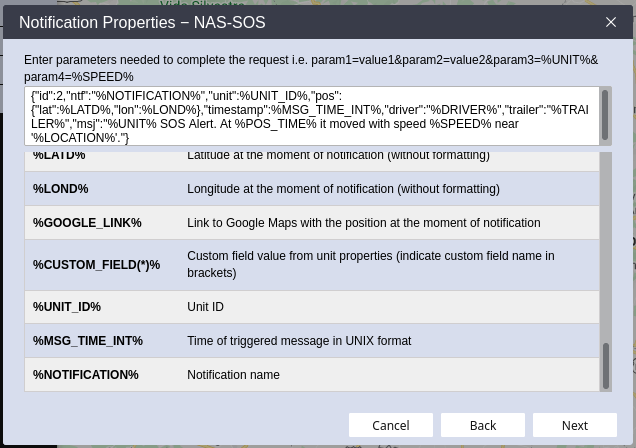Add the %MSG_TIME_INT% tag
Screen dimensions: 636x448
88,341
